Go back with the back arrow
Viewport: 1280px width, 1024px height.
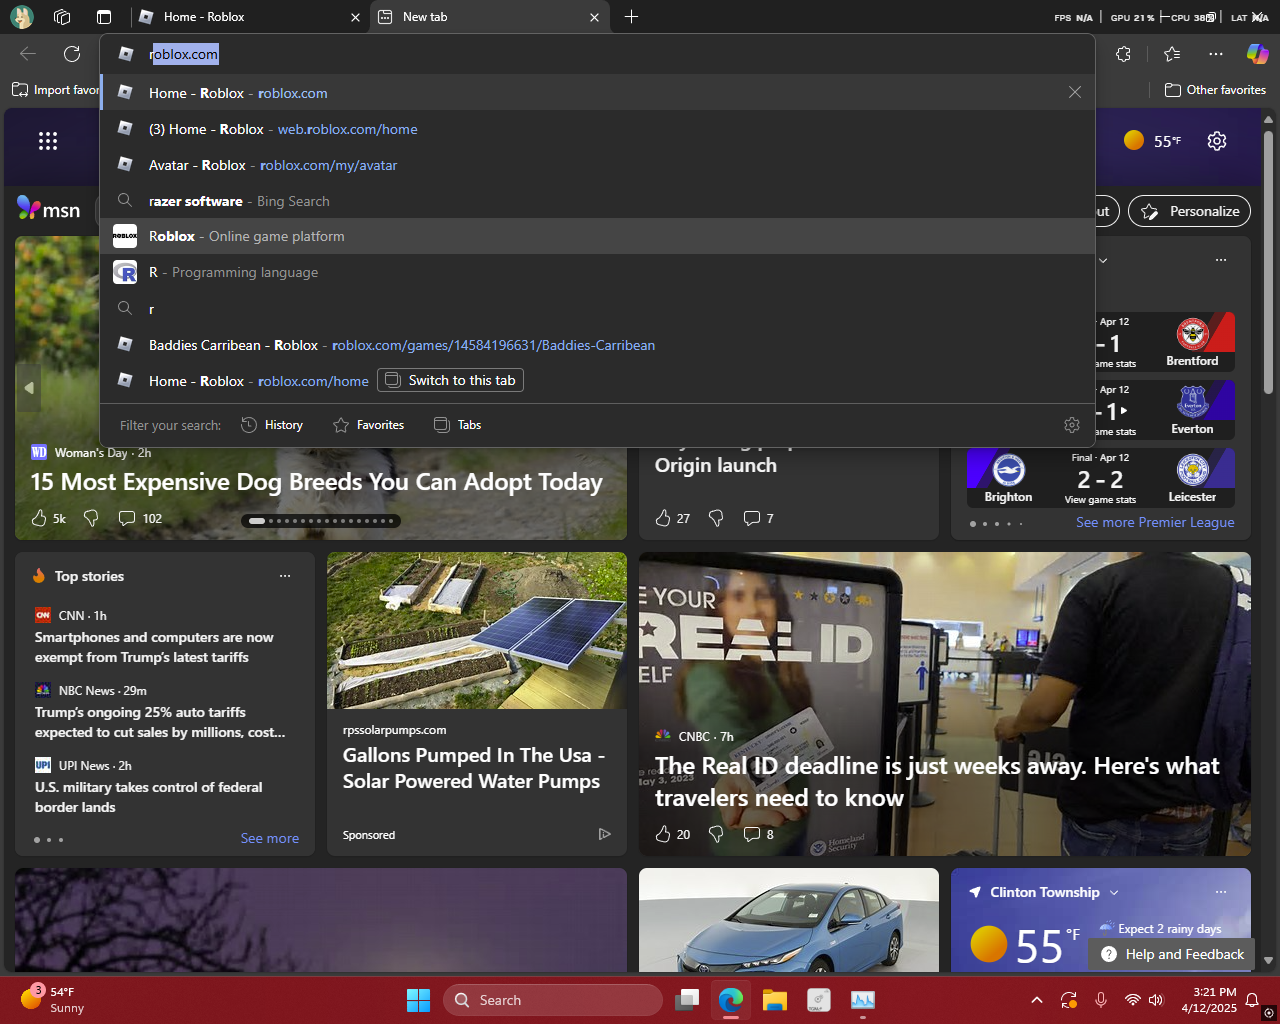[x=28, y=54]
